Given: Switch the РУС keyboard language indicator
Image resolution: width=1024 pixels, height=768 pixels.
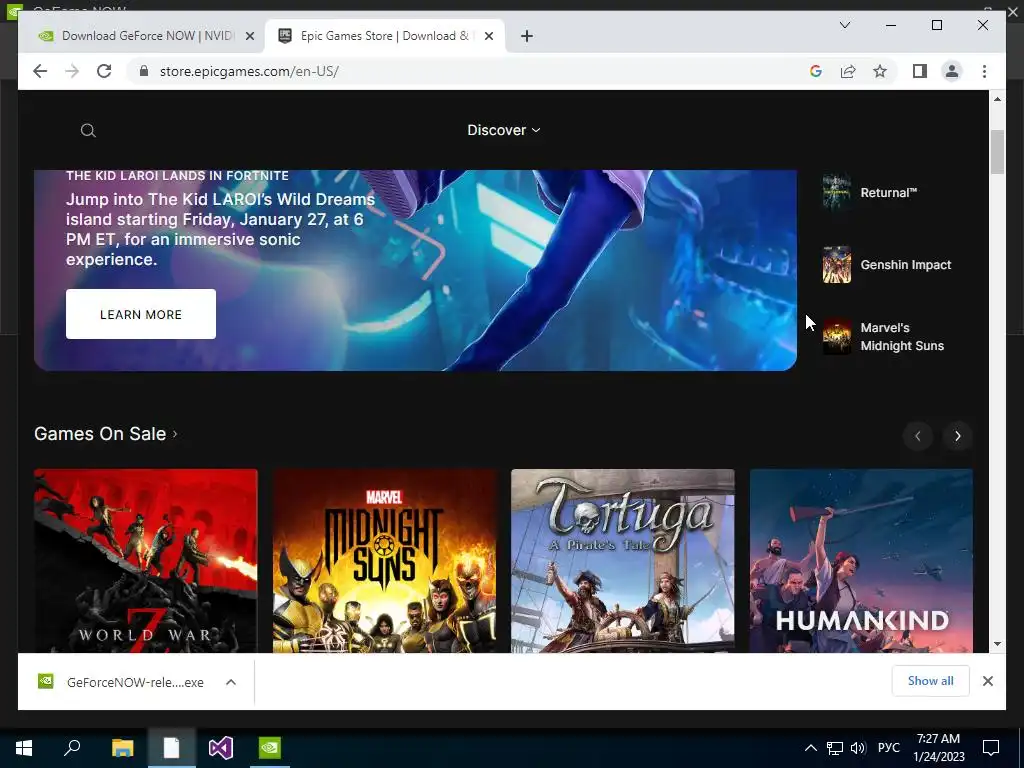Looking at the screenshot, I should coord(888,748).
